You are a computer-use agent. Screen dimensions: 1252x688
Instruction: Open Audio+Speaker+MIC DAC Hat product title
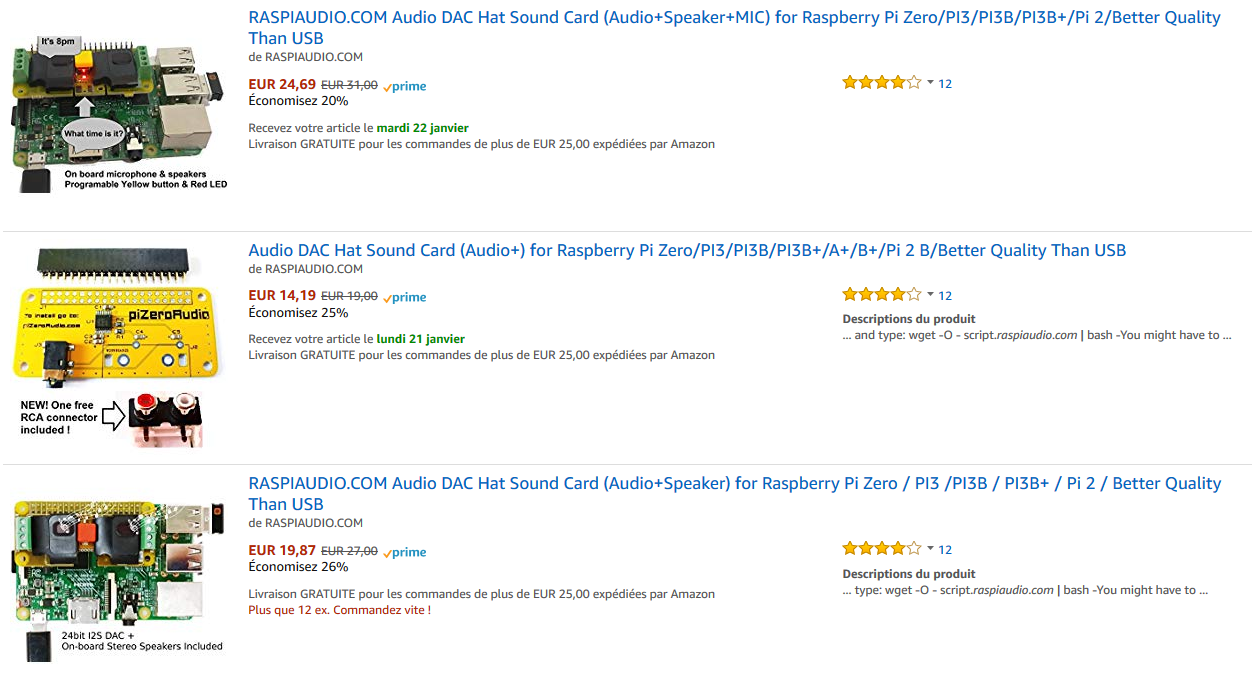(735, 28)
